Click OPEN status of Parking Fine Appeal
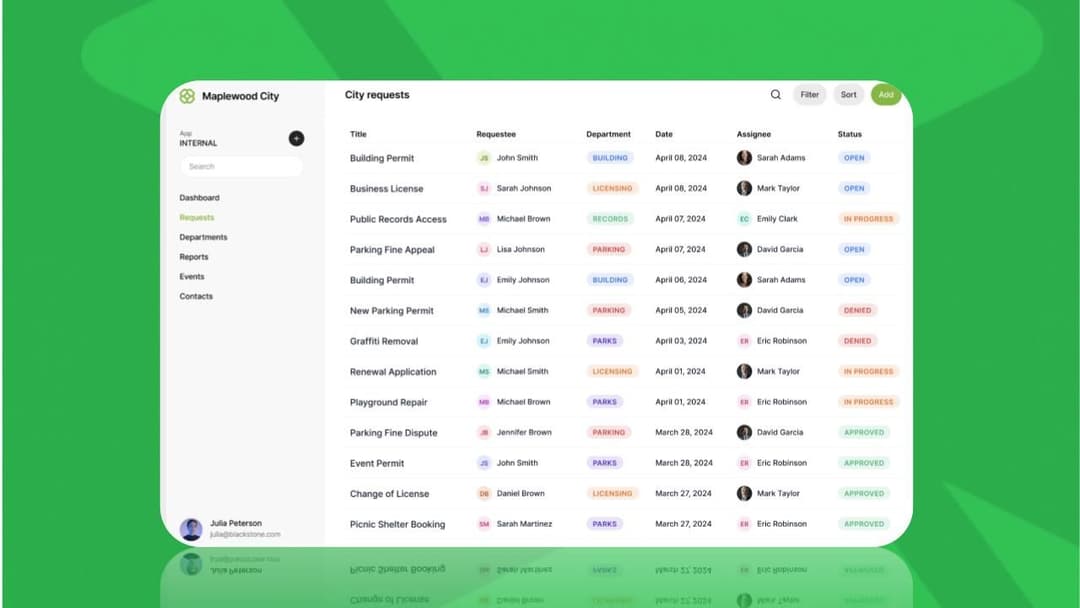Viewport: 1080px width, 608px height. tap(854, 249)
